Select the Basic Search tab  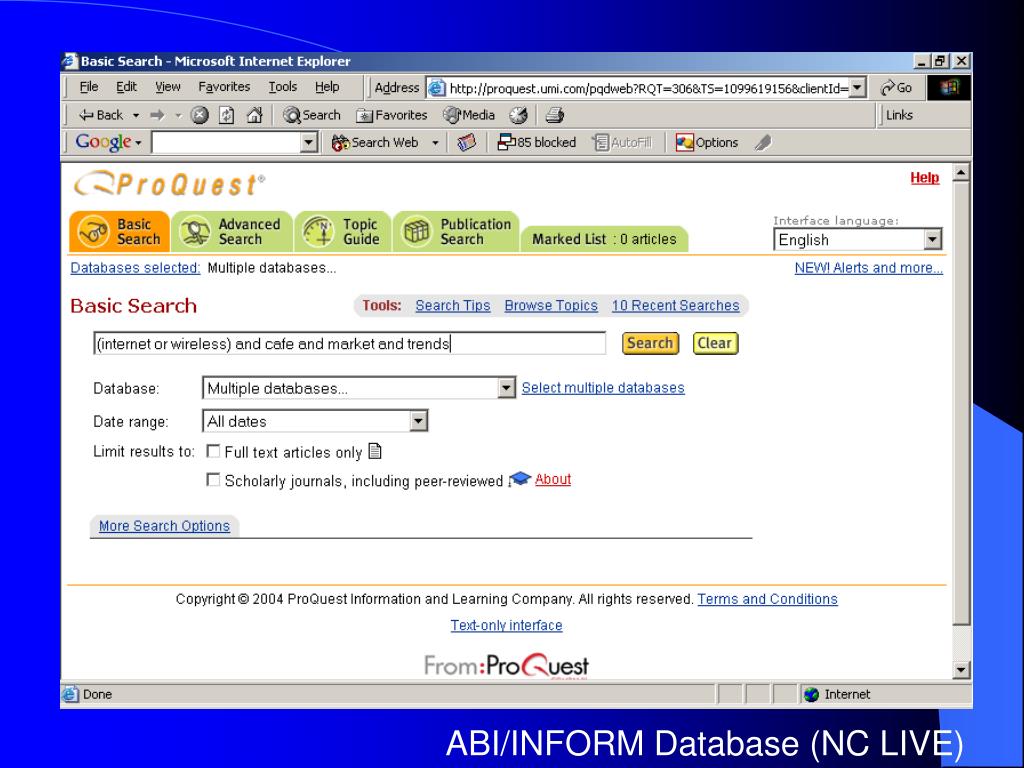click(120, 232)
